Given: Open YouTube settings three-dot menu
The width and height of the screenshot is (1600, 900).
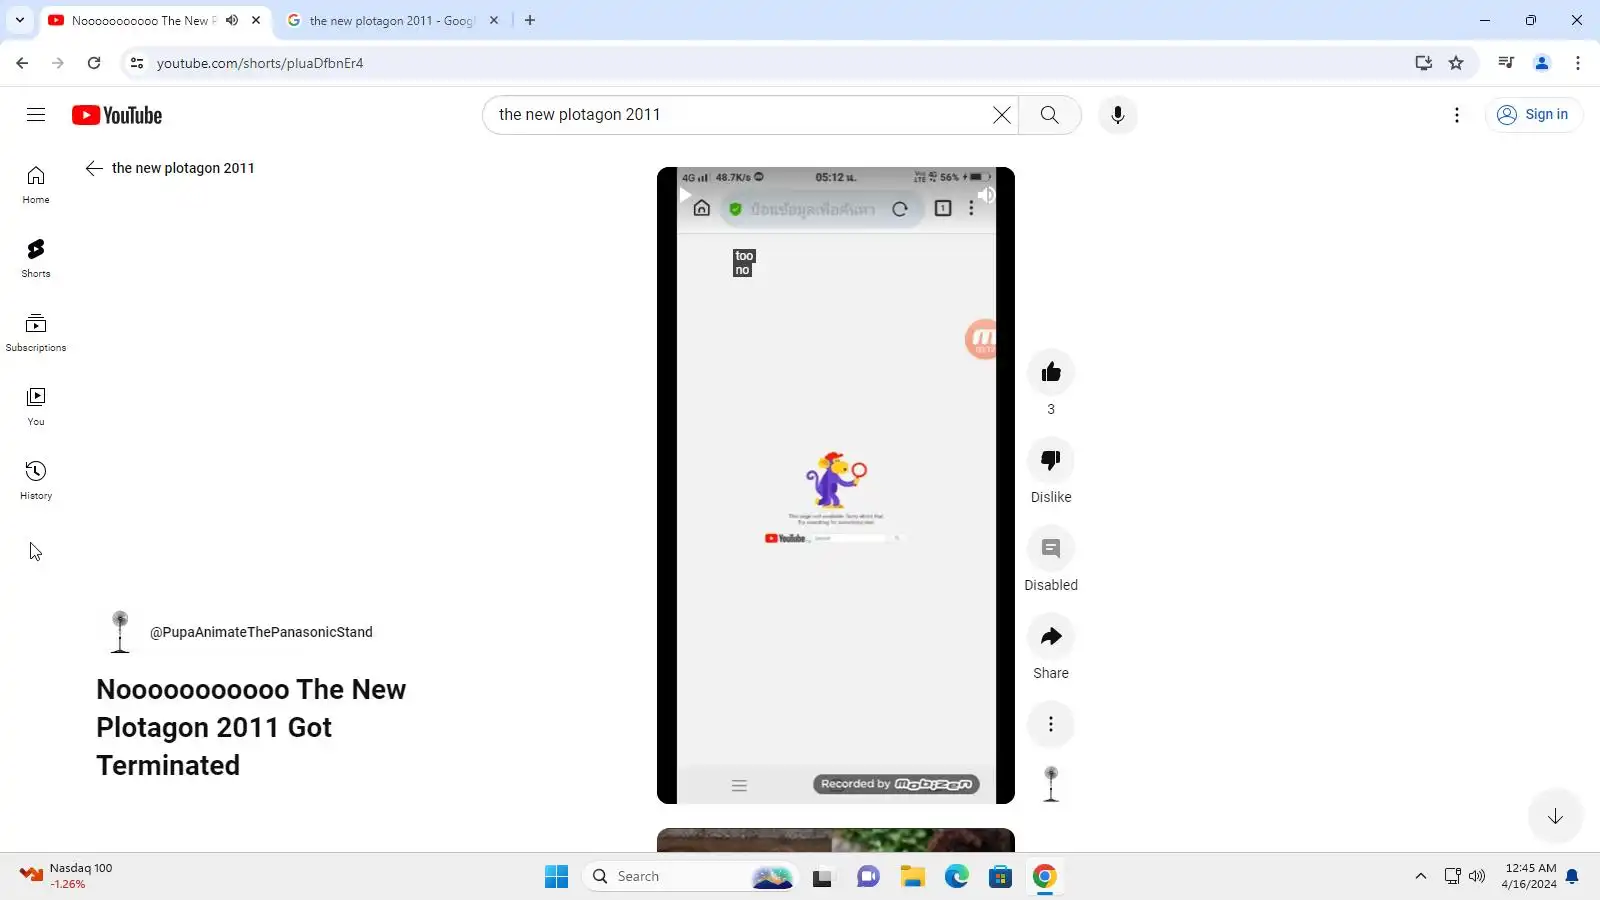Looking at the screenshot, I should [1457, 115].
